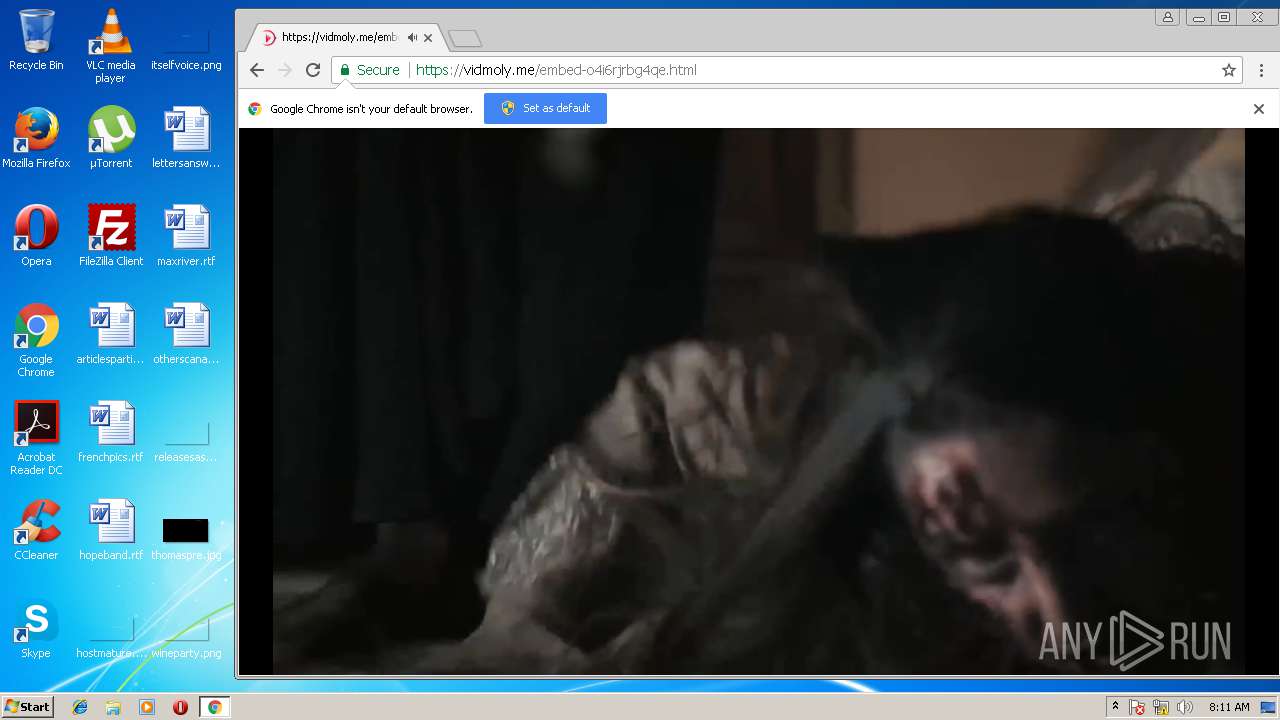Image resolution: width=1280 pixels, height=720 pixels.
Task: Select the Opera desktop shortcut
Action: click(x=36, y=236)
